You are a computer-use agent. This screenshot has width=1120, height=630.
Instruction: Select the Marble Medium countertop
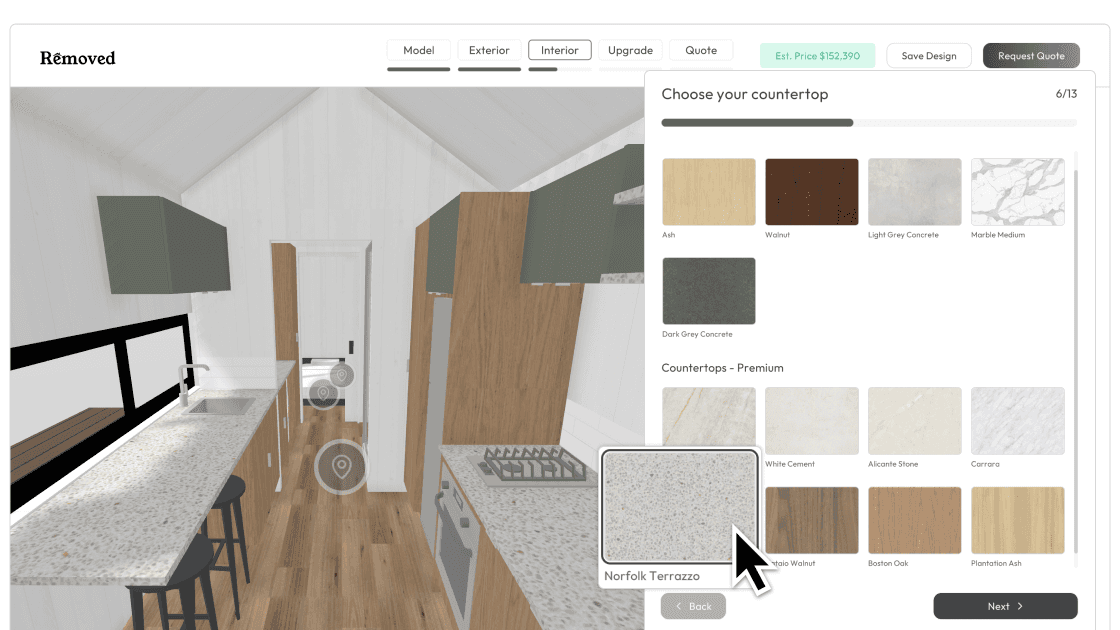coord(1017,191)
